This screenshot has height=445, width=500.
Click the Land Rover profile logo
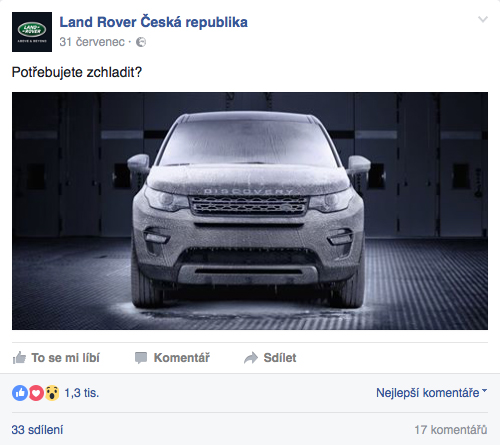point(32,32)
